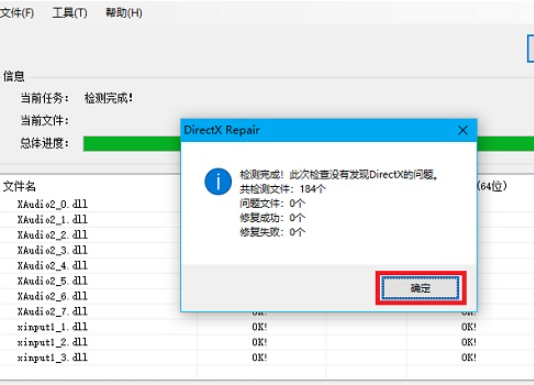Select the XAudio2_4.dll row
This screenshot has width=534, height=385.
coord(52,265)
